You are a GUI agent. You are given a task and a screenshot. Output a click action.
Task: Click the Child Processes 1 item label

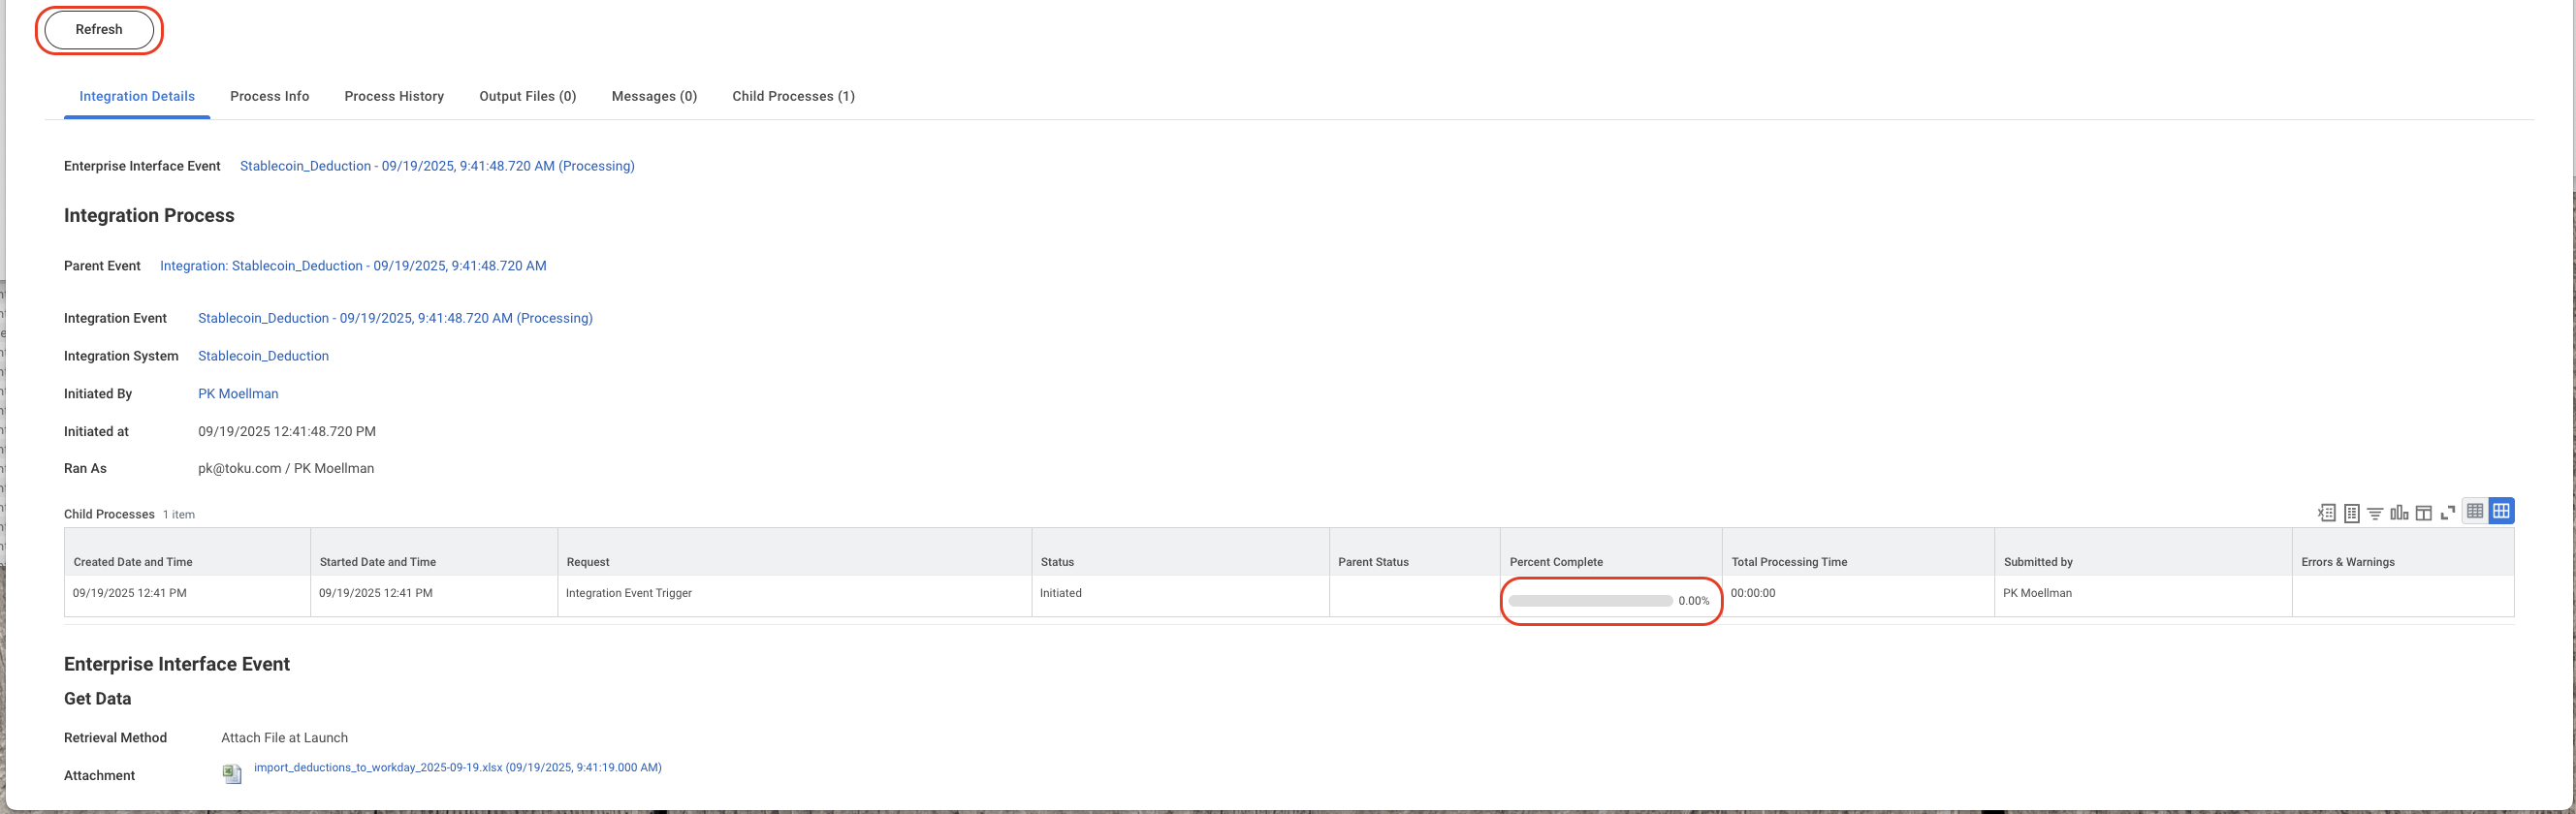coord(129,514)
